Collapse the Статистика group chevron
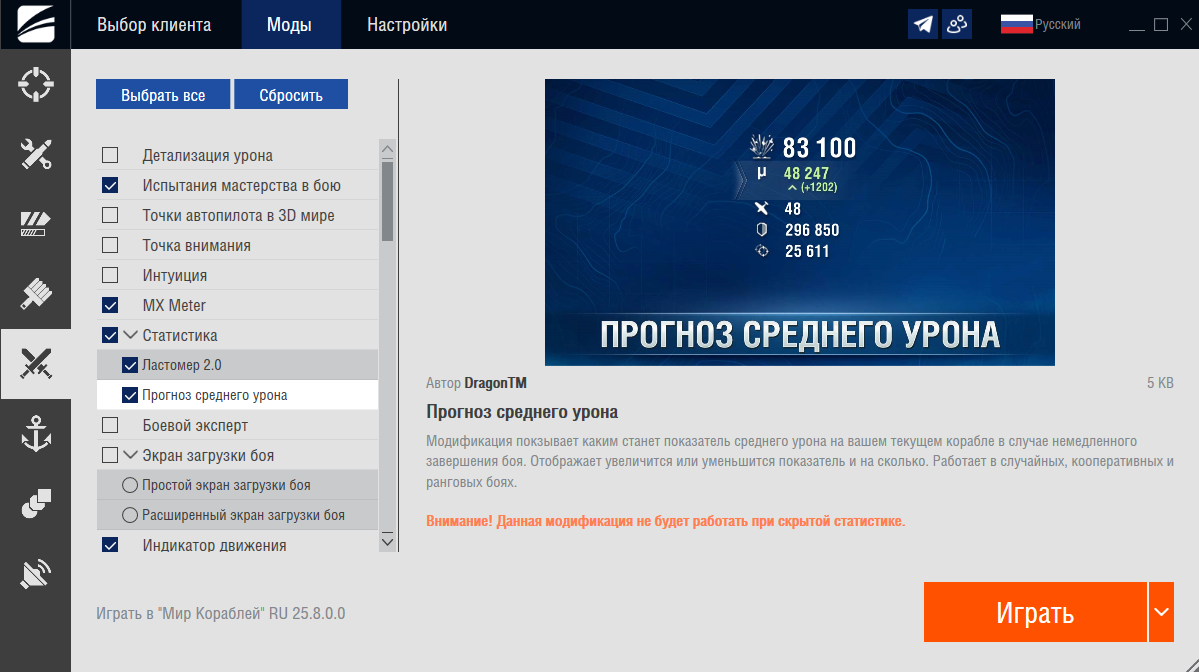 130,335
